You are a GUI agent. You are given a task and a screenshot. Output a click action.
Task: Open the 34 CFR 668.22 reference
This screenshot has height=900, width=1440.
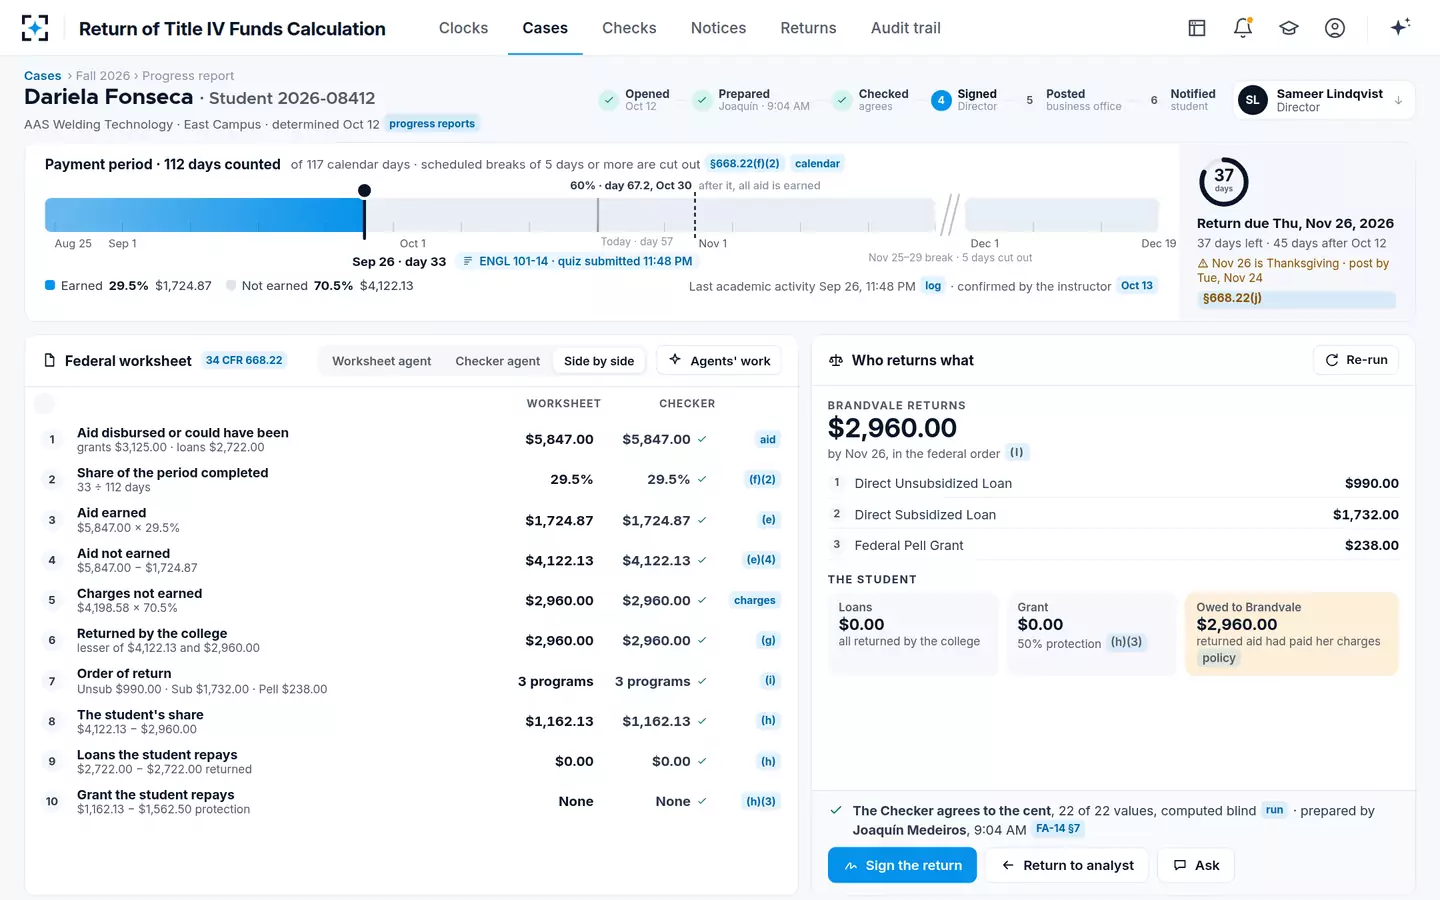click(244, 360)
